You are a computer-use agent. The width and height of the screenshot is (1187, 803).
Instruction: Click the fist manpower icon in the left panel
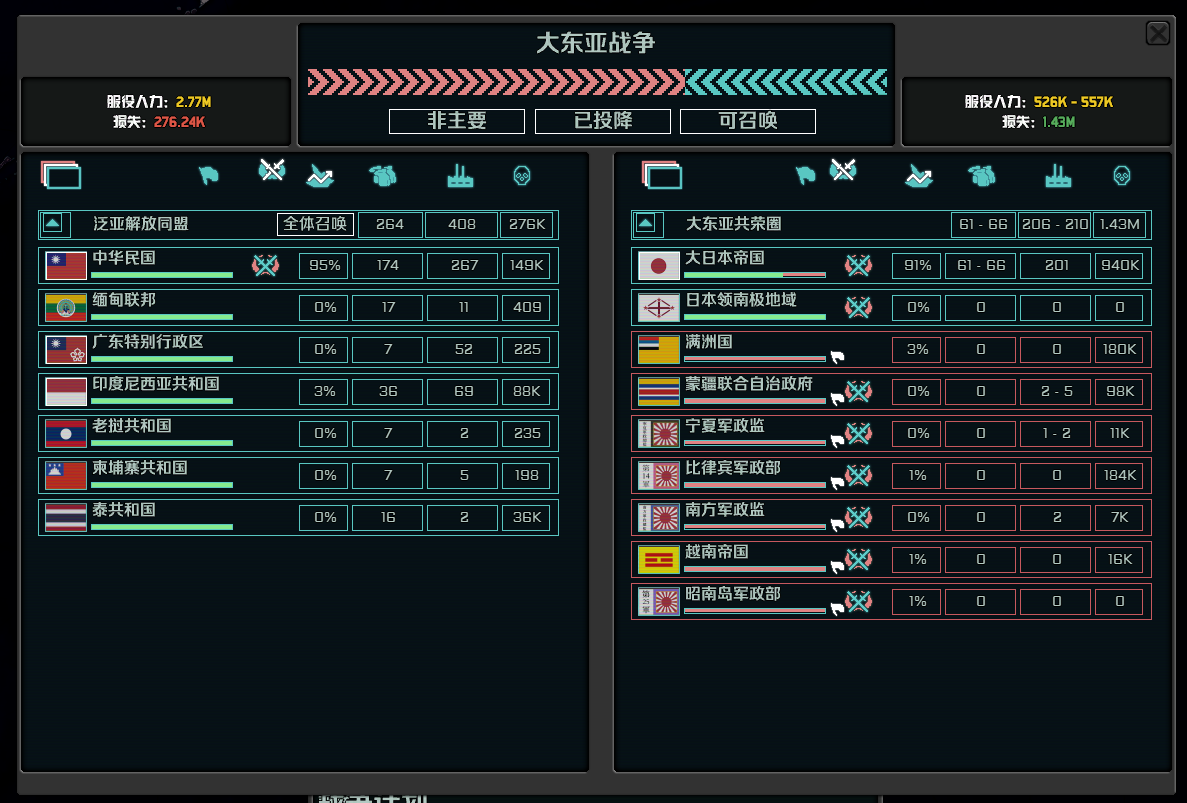pyautogui.click(x=383, y=176)
